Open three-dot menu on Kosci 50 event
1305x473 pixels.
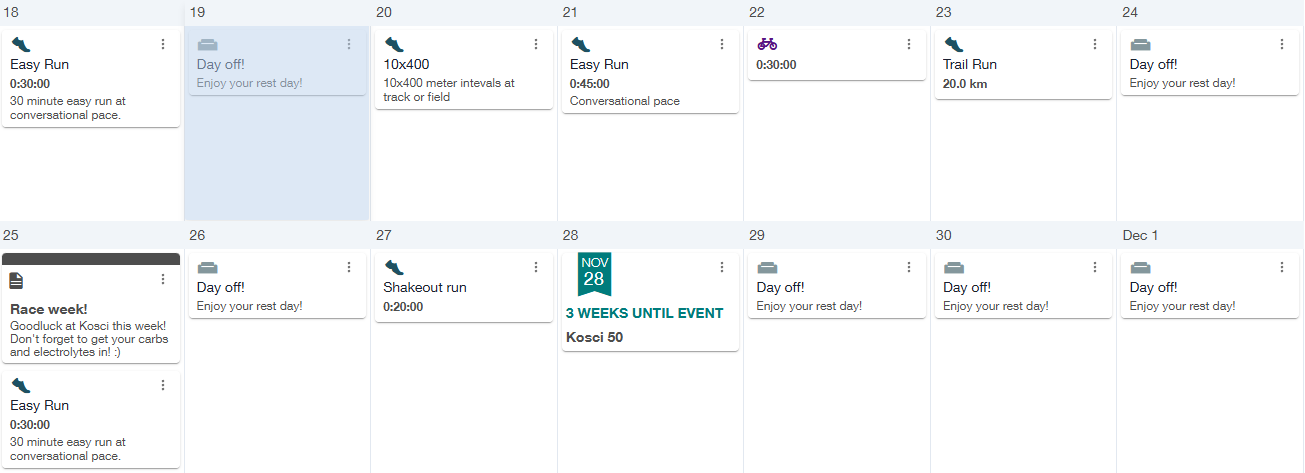(722, 267)
